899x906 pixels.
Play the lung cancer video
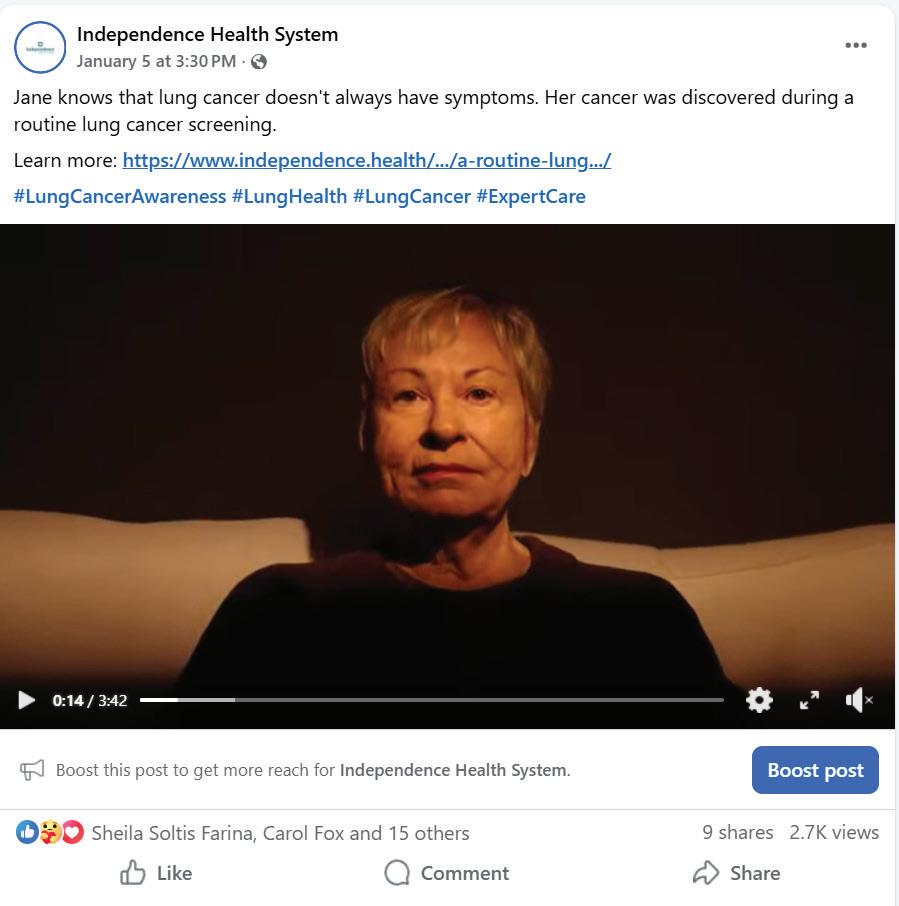tap(26, 700)
